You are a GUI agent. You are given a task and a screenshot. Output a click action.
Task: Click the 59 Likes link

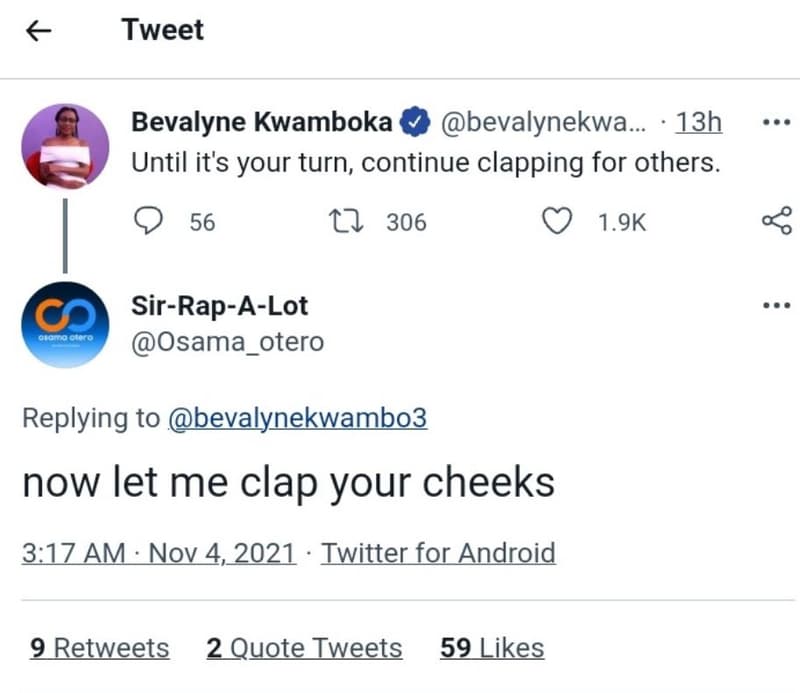[491, 648]
